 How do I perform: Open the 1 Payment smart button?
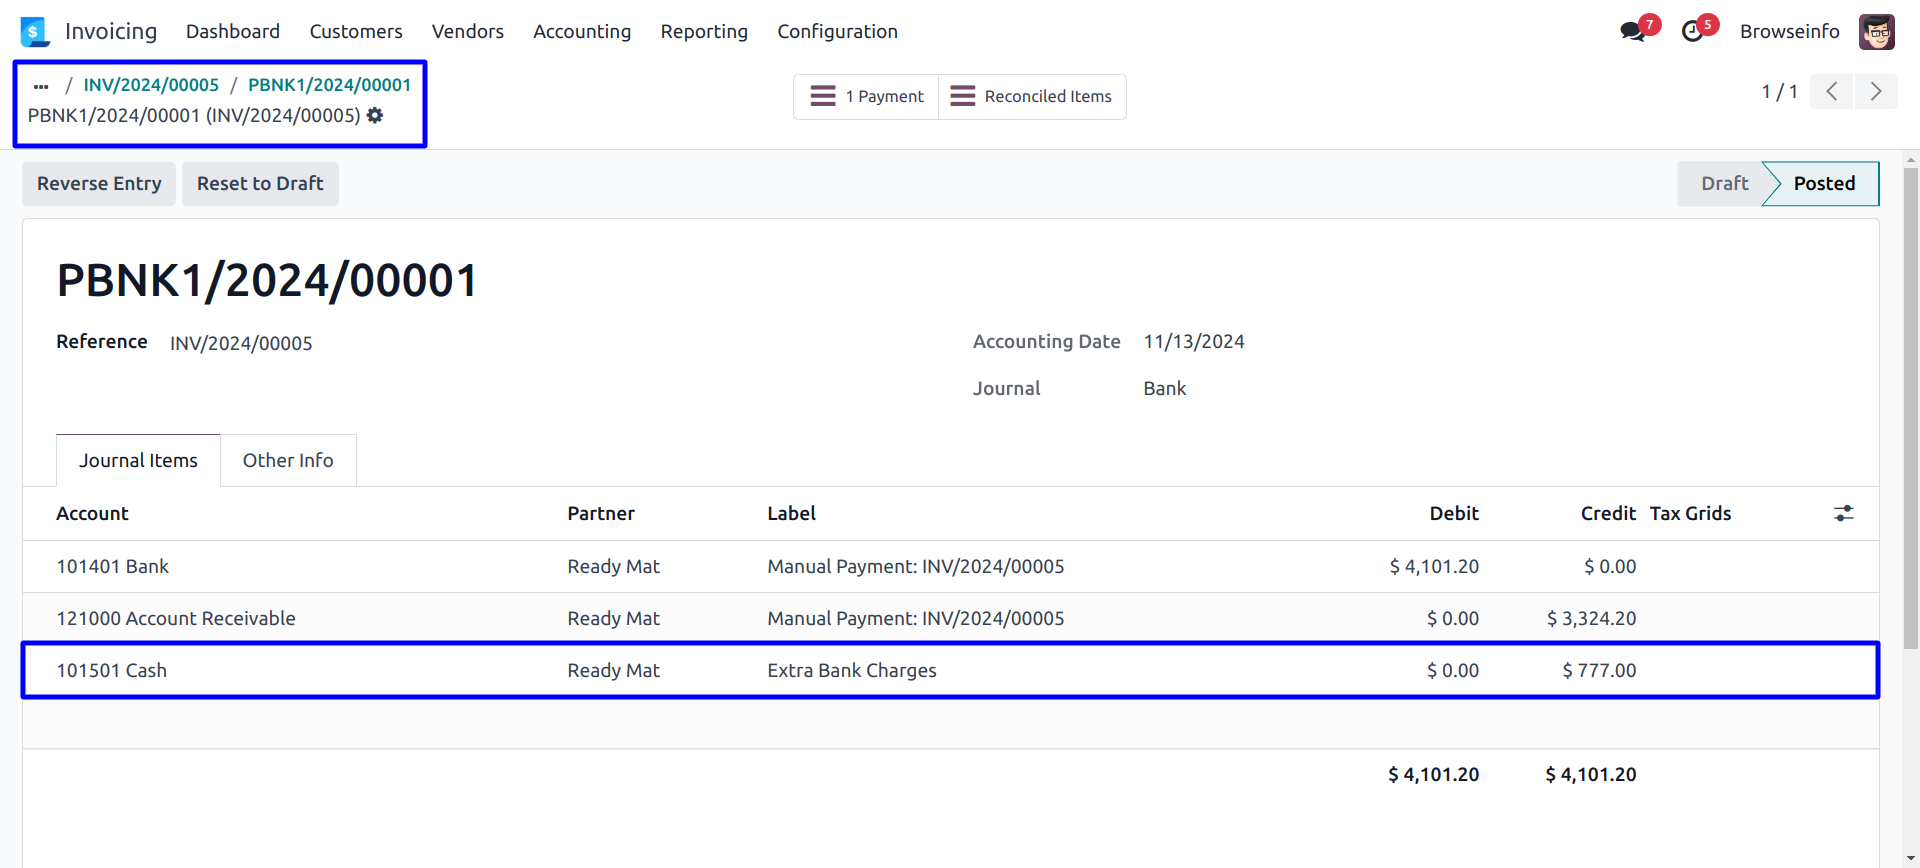tap(866, 97)
